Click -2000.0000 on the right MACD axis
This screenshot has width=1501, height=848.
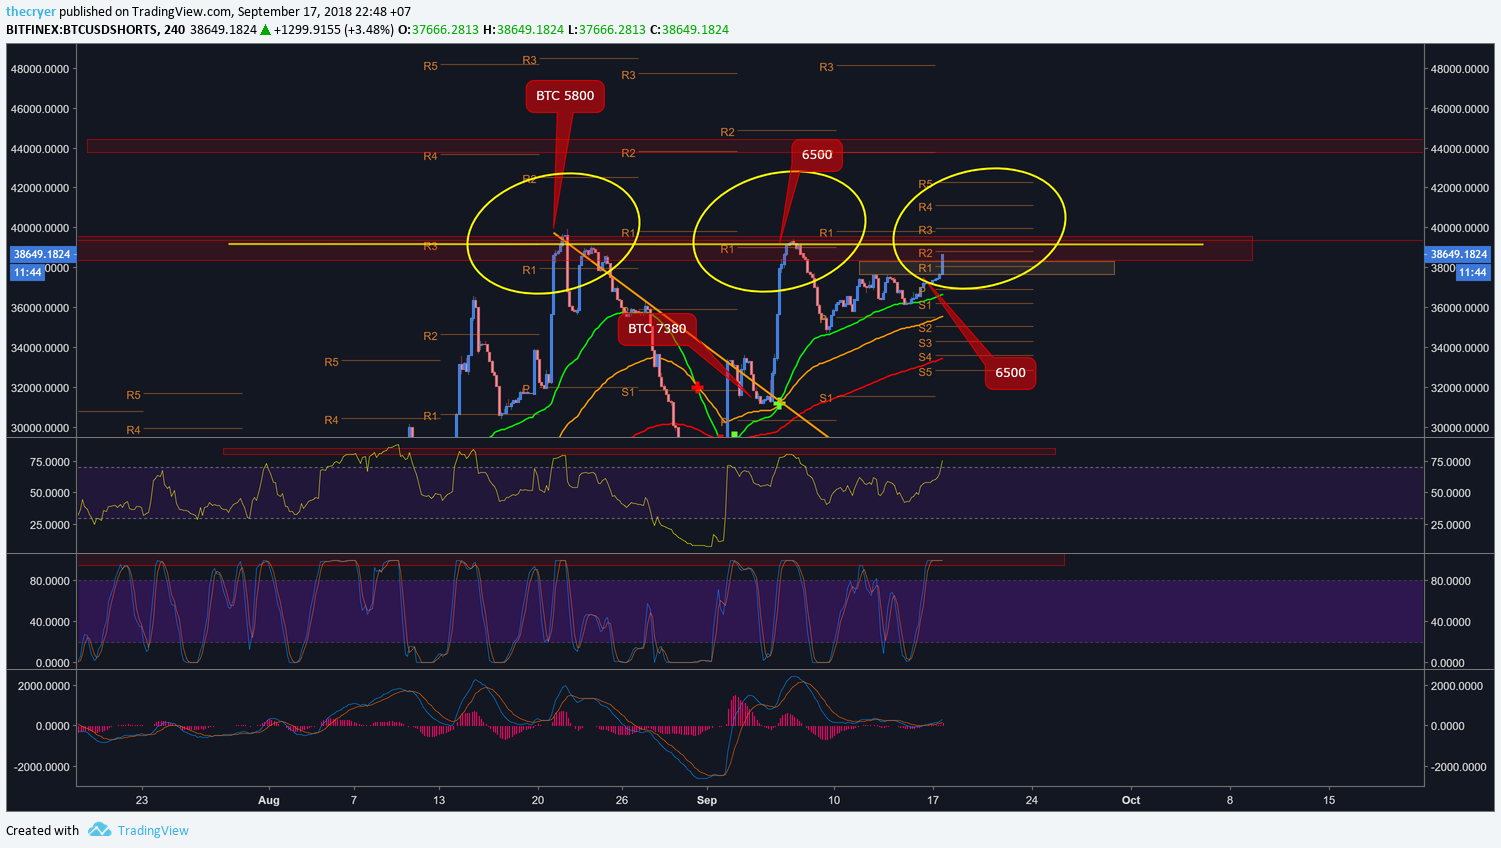coord(1458,767)
